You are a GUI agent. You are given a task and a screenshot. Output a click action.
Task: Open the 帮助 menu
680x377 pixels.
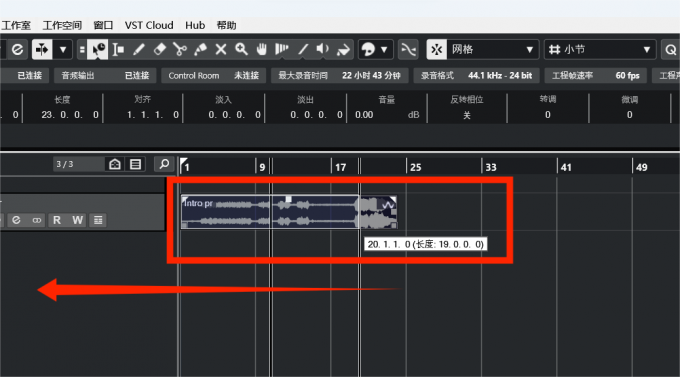point(226,25)
